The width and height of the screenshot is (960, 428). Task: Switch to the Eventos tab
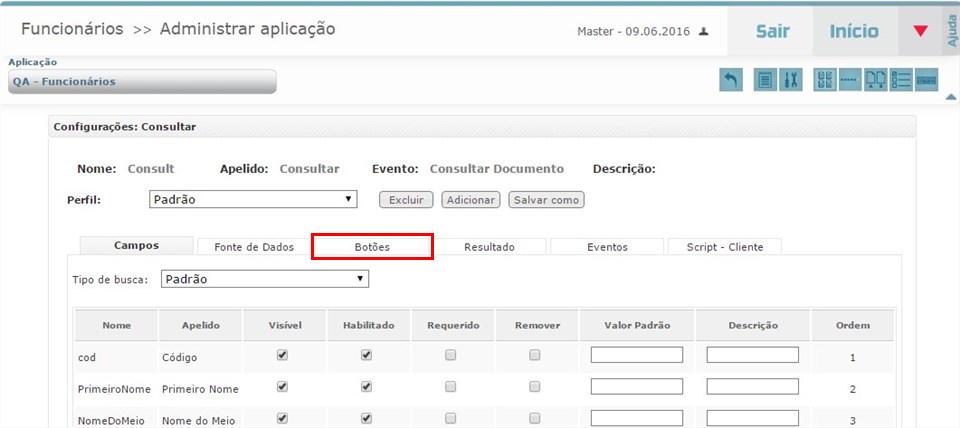tap(607, 247)
